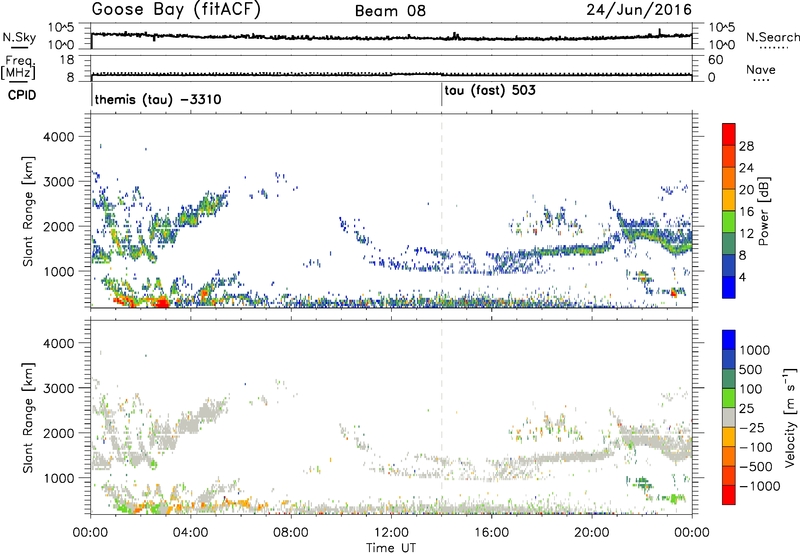Viewport: 800px width, 554px height.
Task: Click the 'CPID' row label
Action: [22, 95]
